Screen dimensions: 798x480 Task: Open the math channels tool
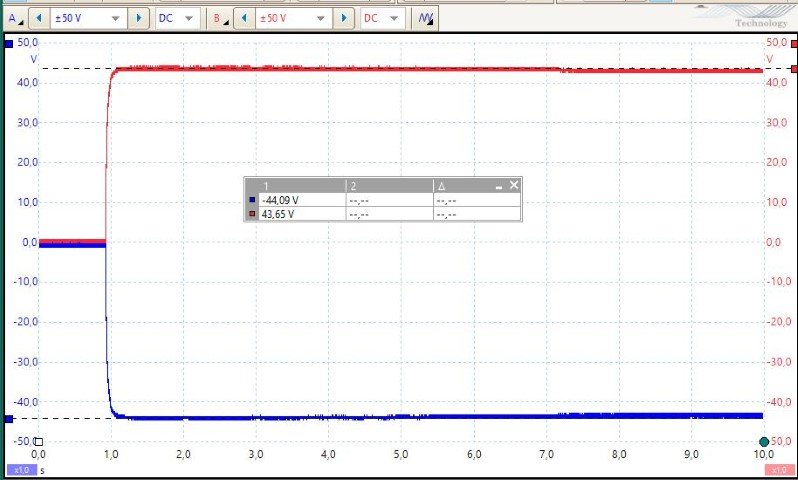(425, 19)
